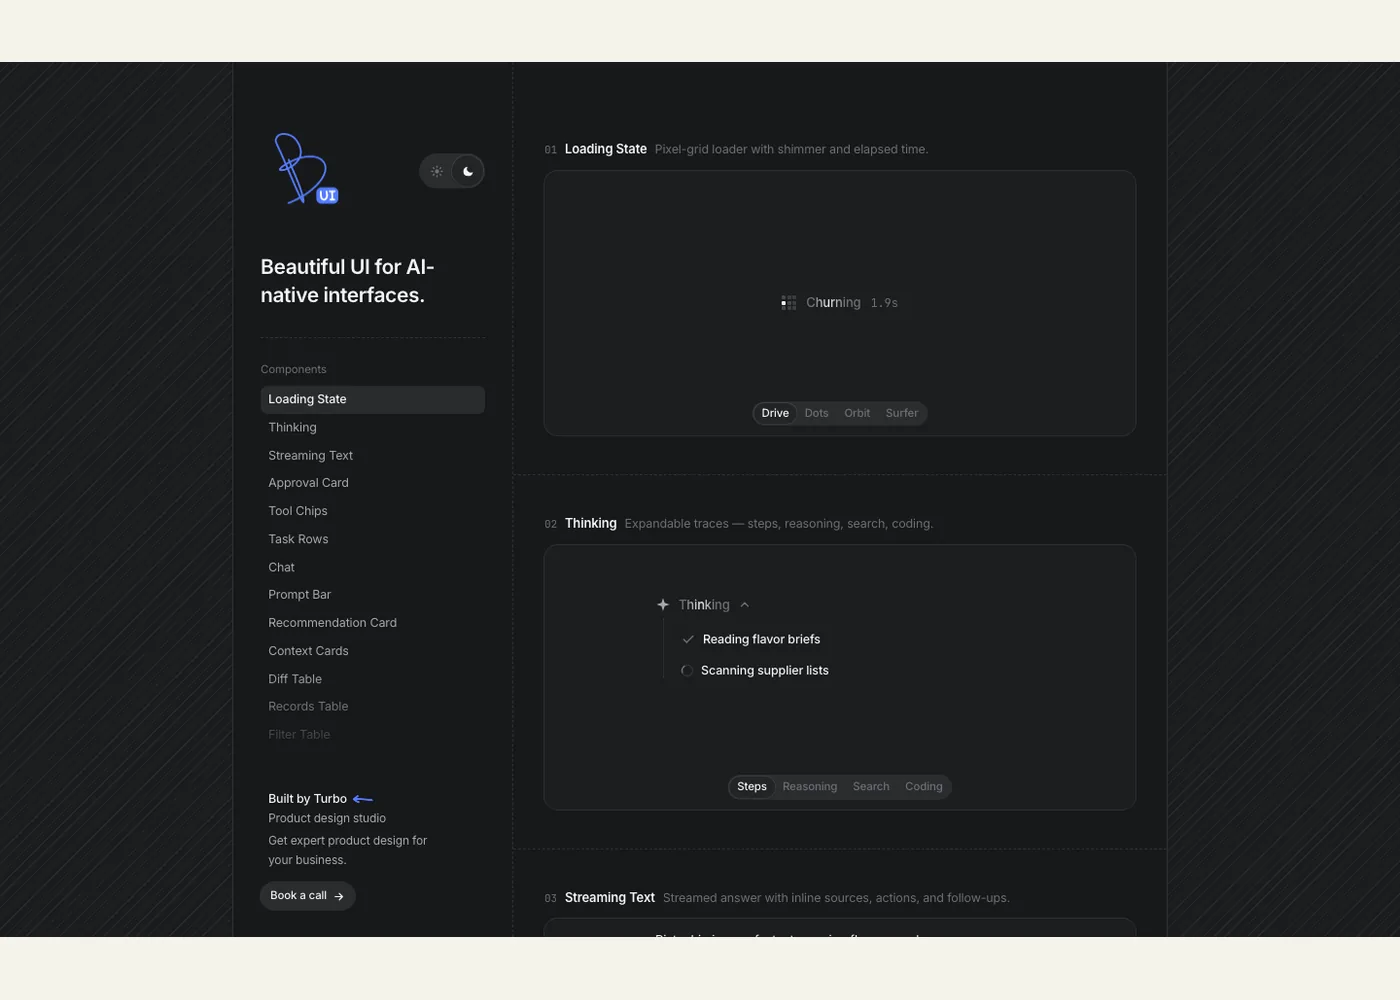Open Loading State in the sidebar
Screen dimensions: 1400x1000
pyautogui.click(x=373, y=400)
